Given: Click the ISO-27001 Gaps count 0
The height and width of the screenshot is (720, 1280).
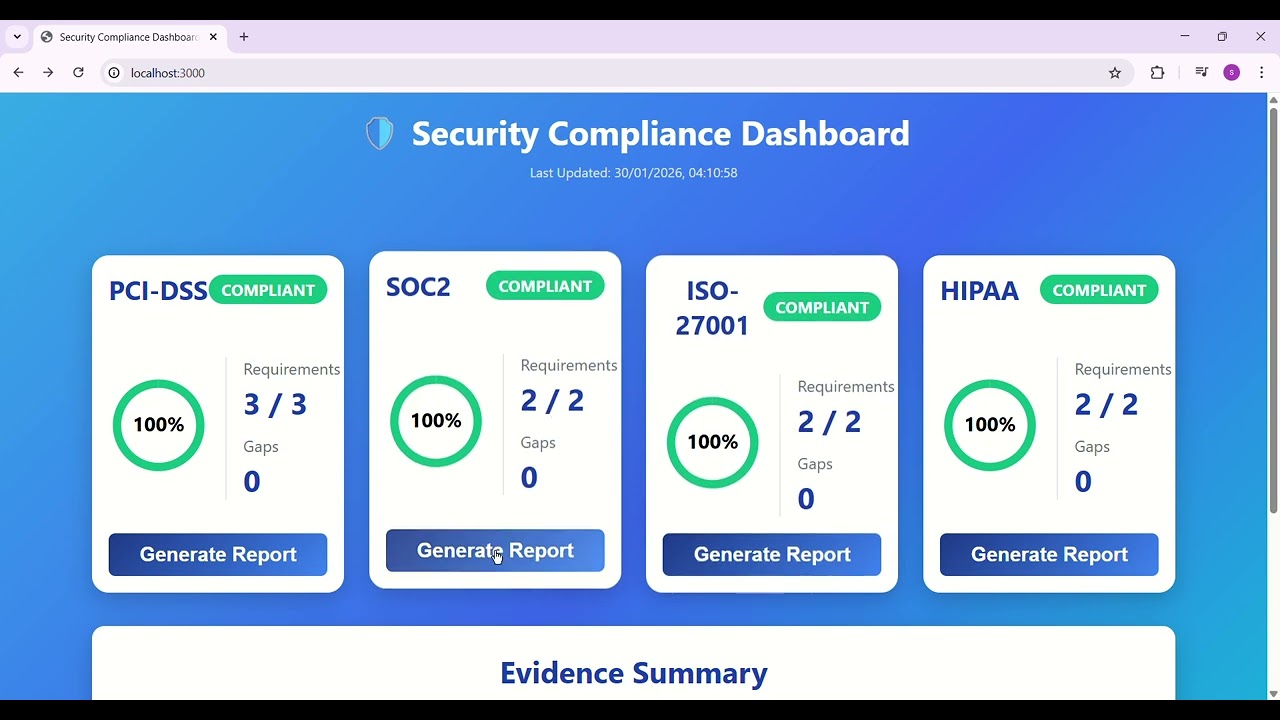Looking at the screenshot, I should (x=806, y=499).
